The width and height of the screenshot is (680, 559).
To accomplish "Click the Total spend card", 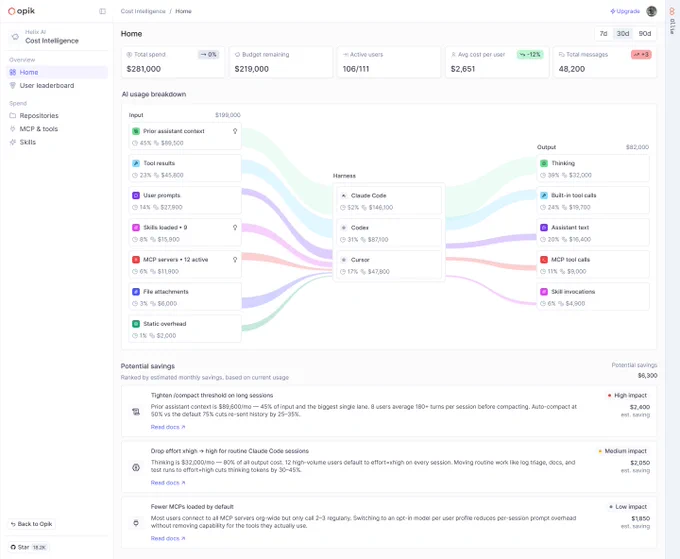I will 173,62.
